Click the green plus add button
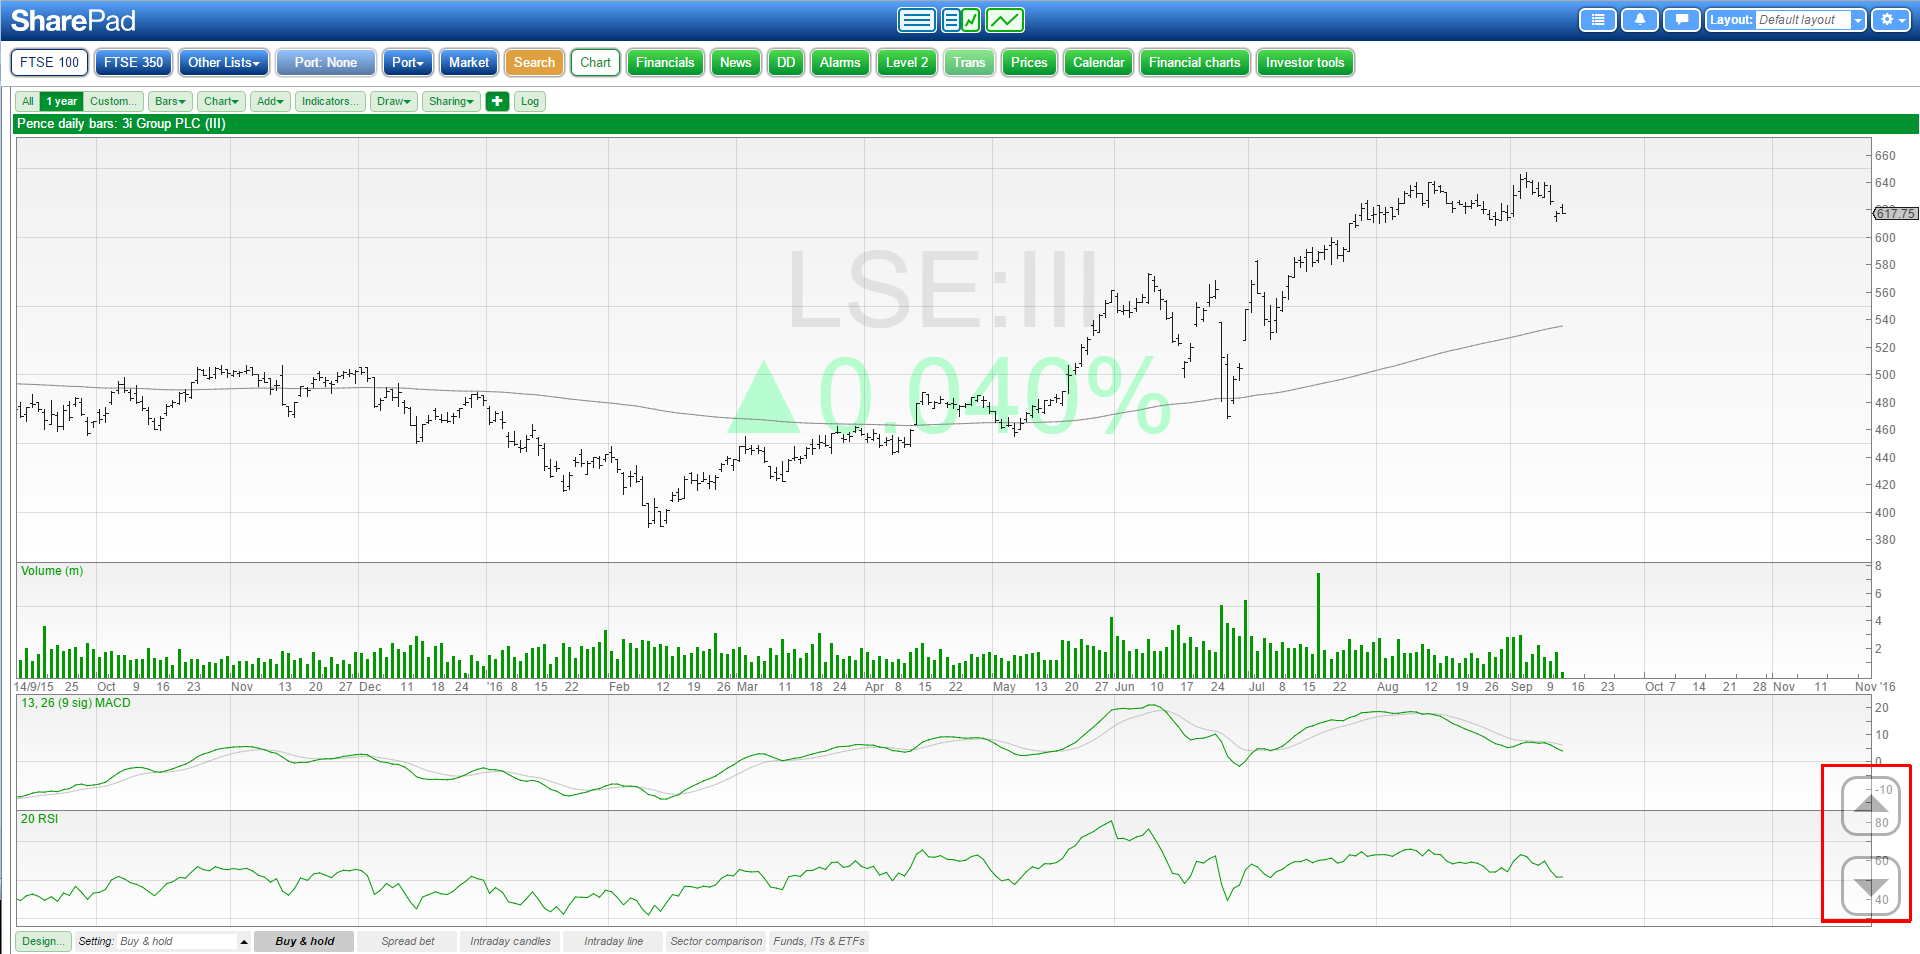 point(497,101)
